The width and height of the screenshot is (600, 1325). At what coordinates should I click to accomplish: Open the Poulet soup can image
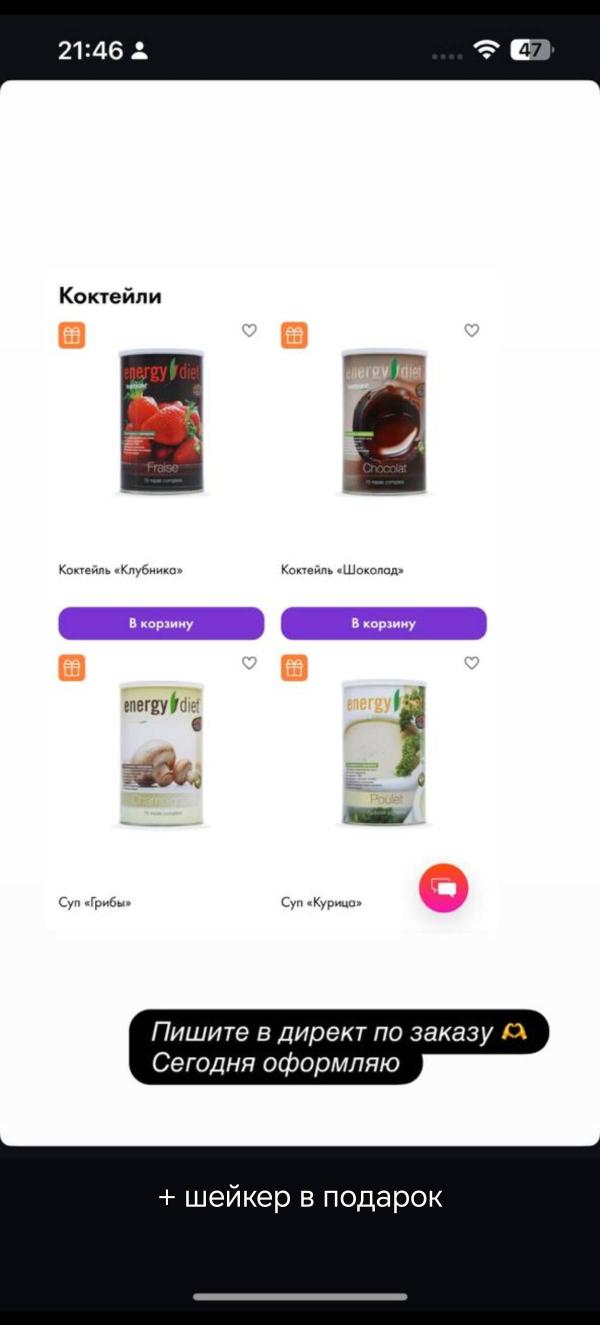(x=384, y=754)
